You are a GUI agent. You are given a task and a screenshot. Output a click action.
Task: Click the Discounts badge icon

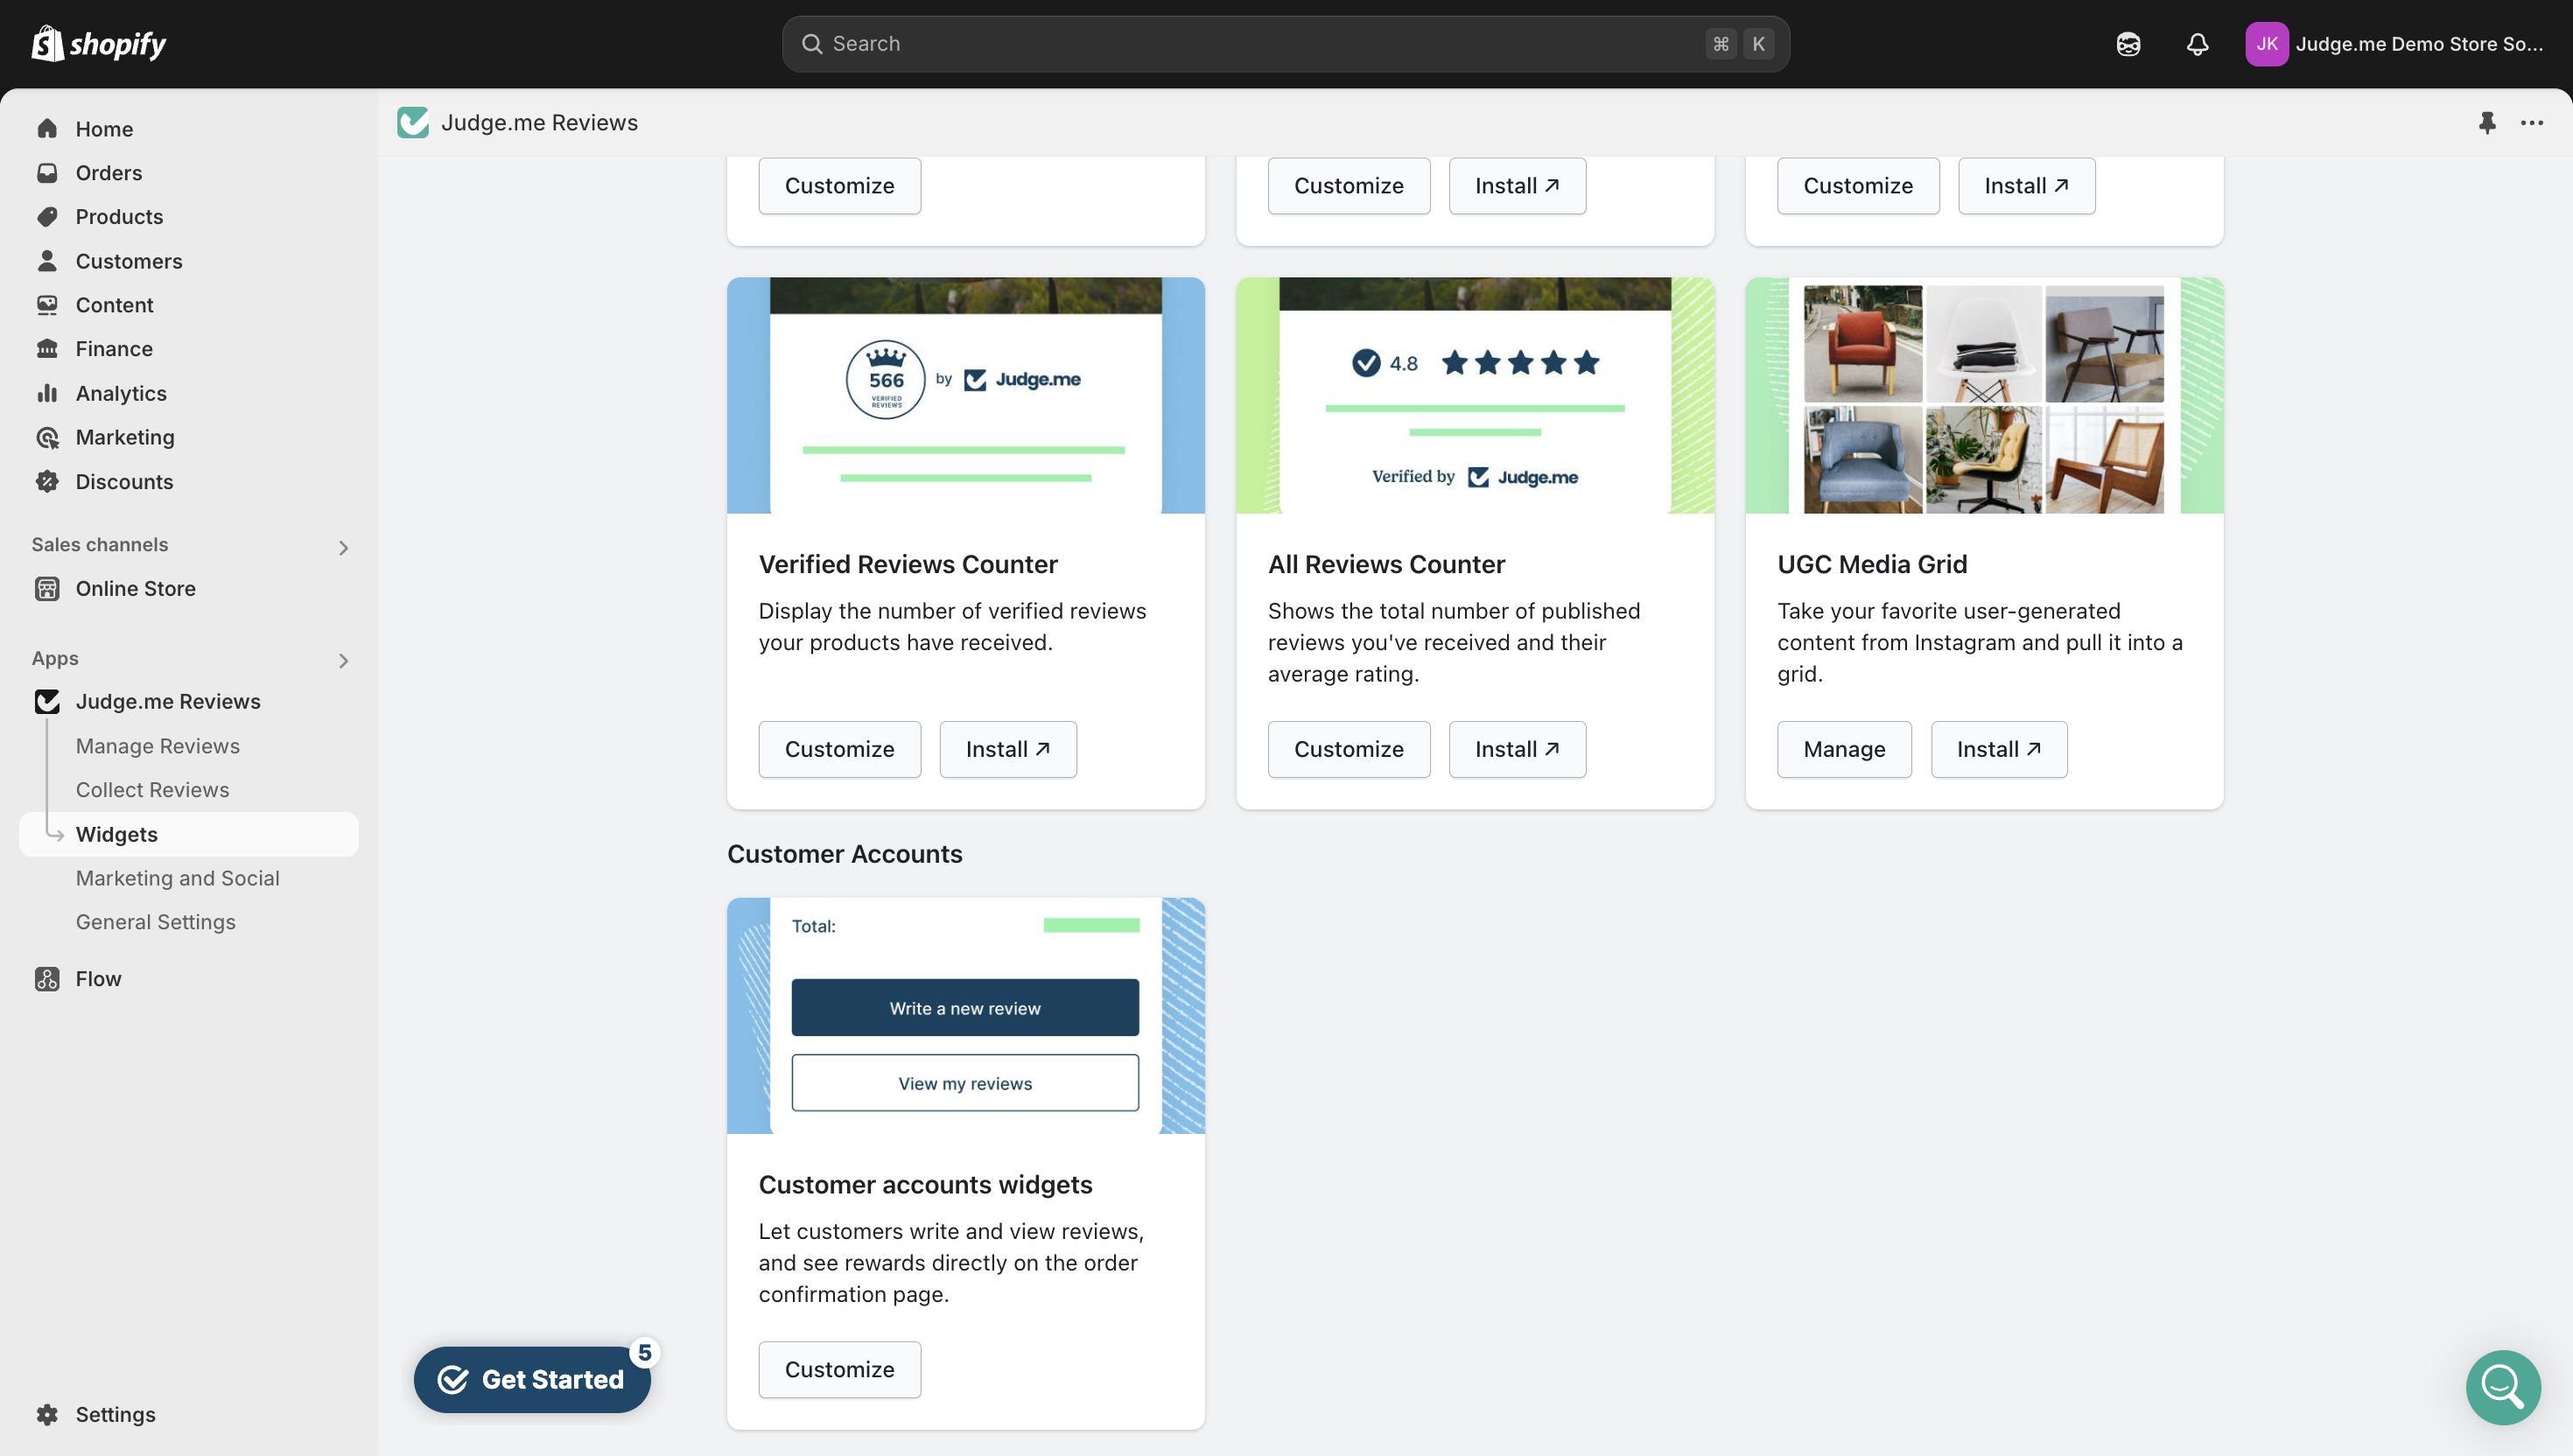point(47,481)
